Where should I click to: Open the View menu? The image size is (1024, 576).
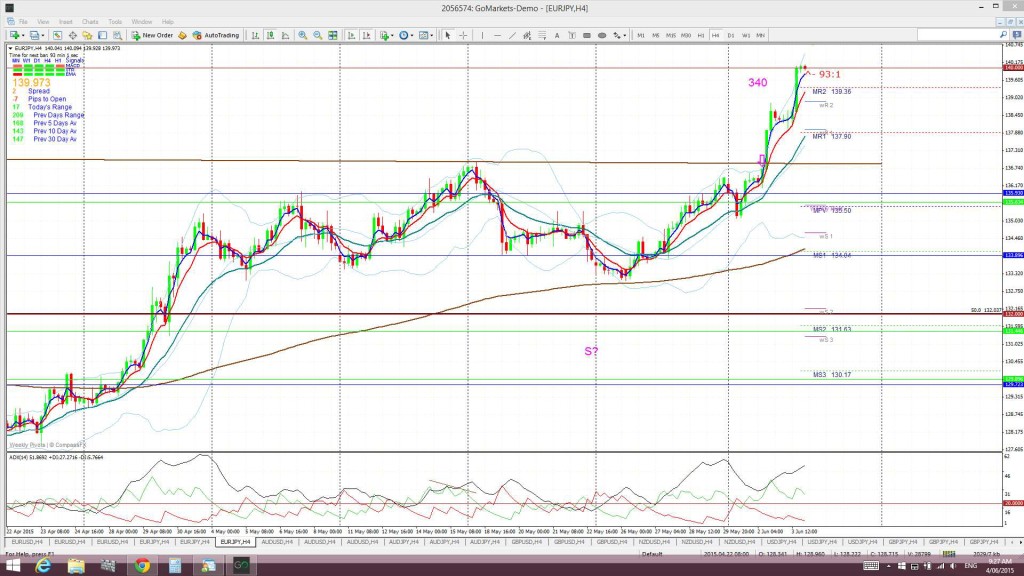[x=43, y=22]
